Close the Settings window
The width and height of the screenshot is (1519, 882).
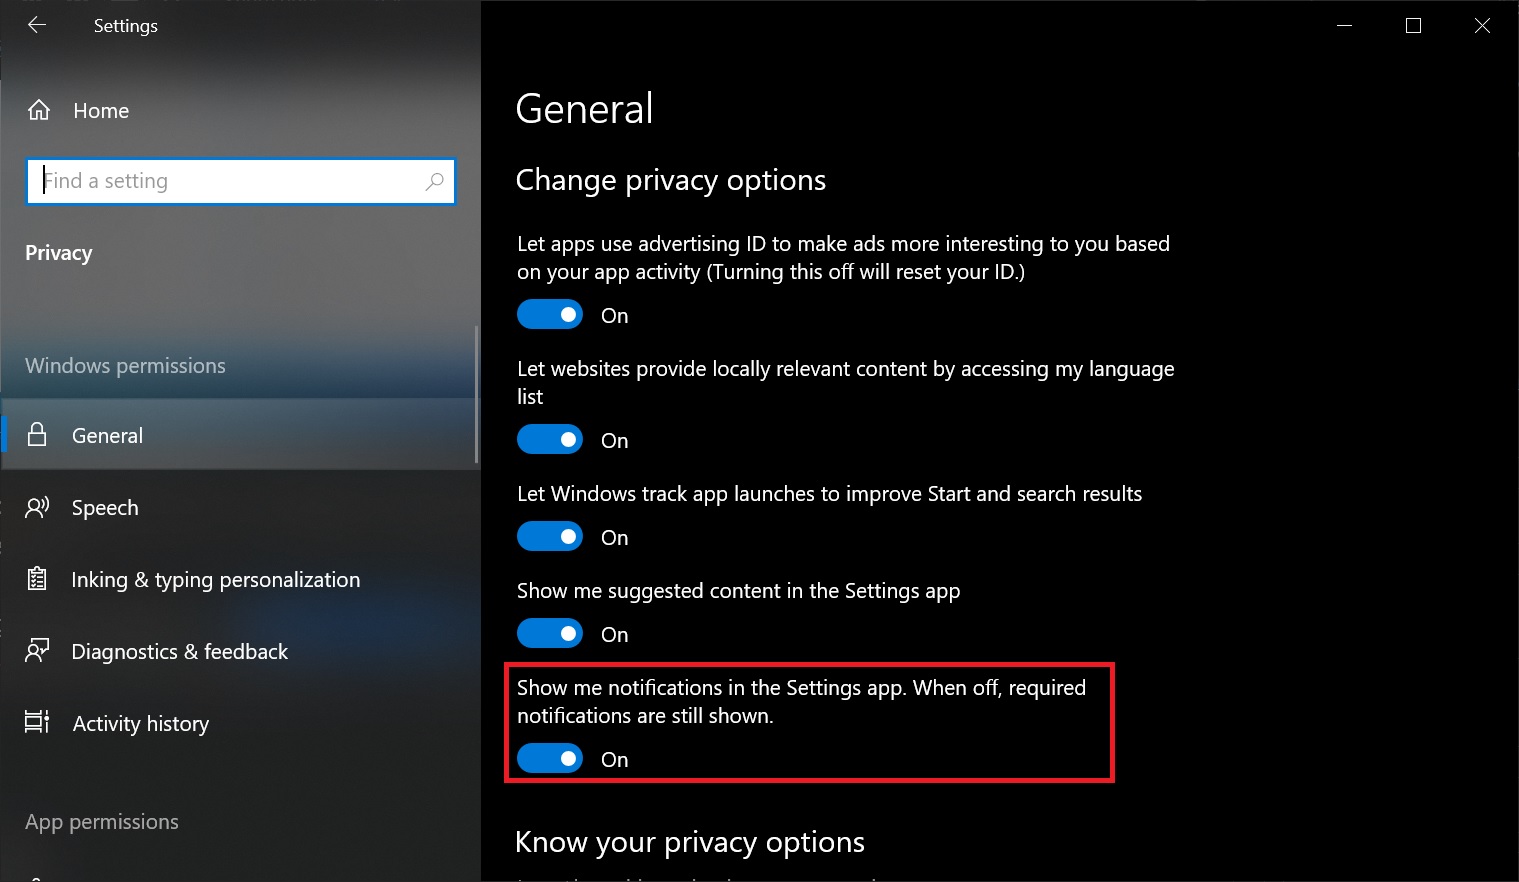pos(1482,25)
